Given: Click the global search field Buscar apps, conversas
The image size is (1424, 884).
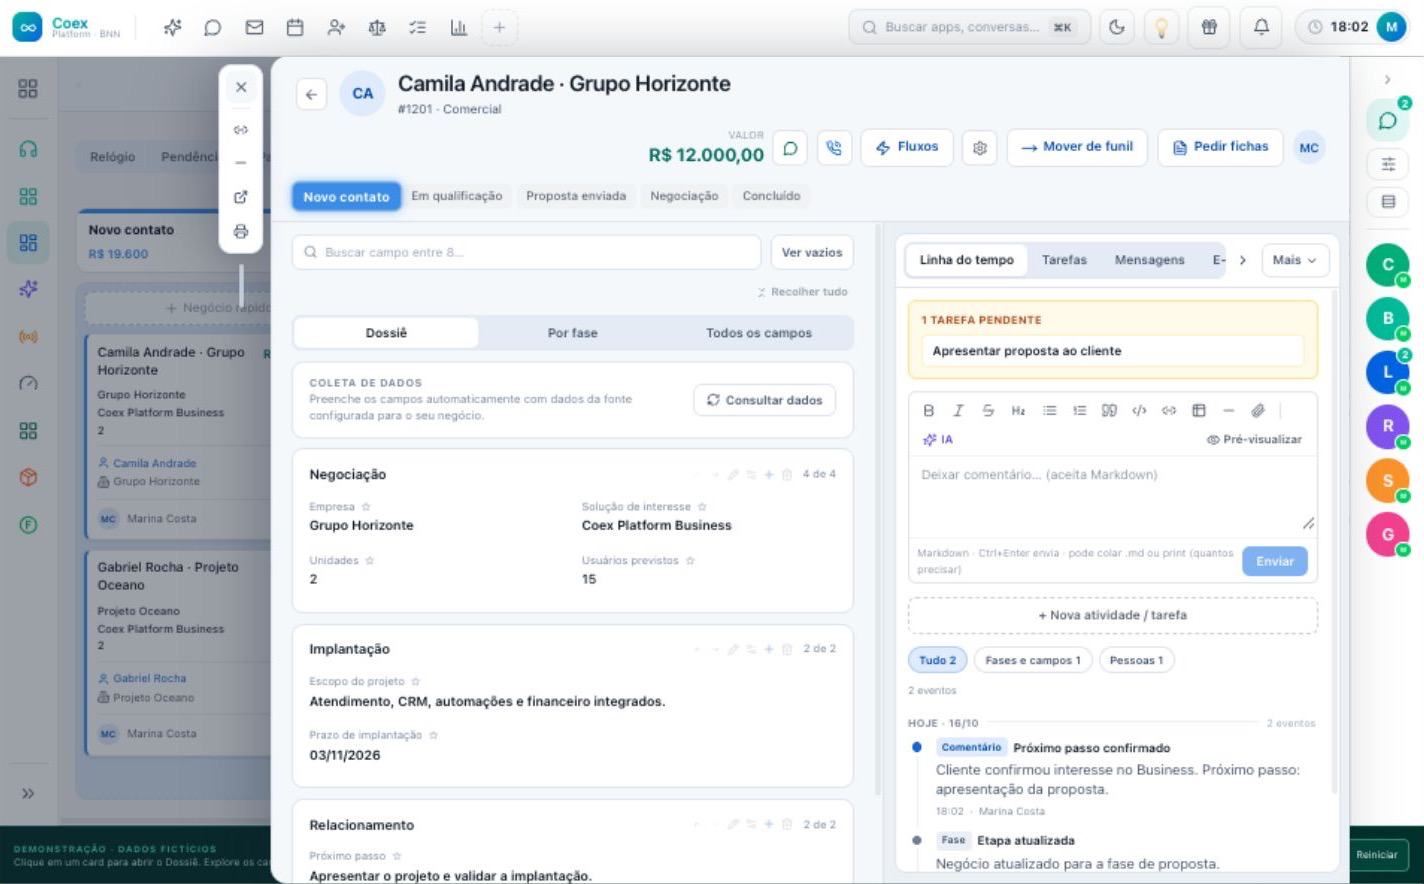Looking at the screenshot, I should pyautogui.click(x=969, y=27).
